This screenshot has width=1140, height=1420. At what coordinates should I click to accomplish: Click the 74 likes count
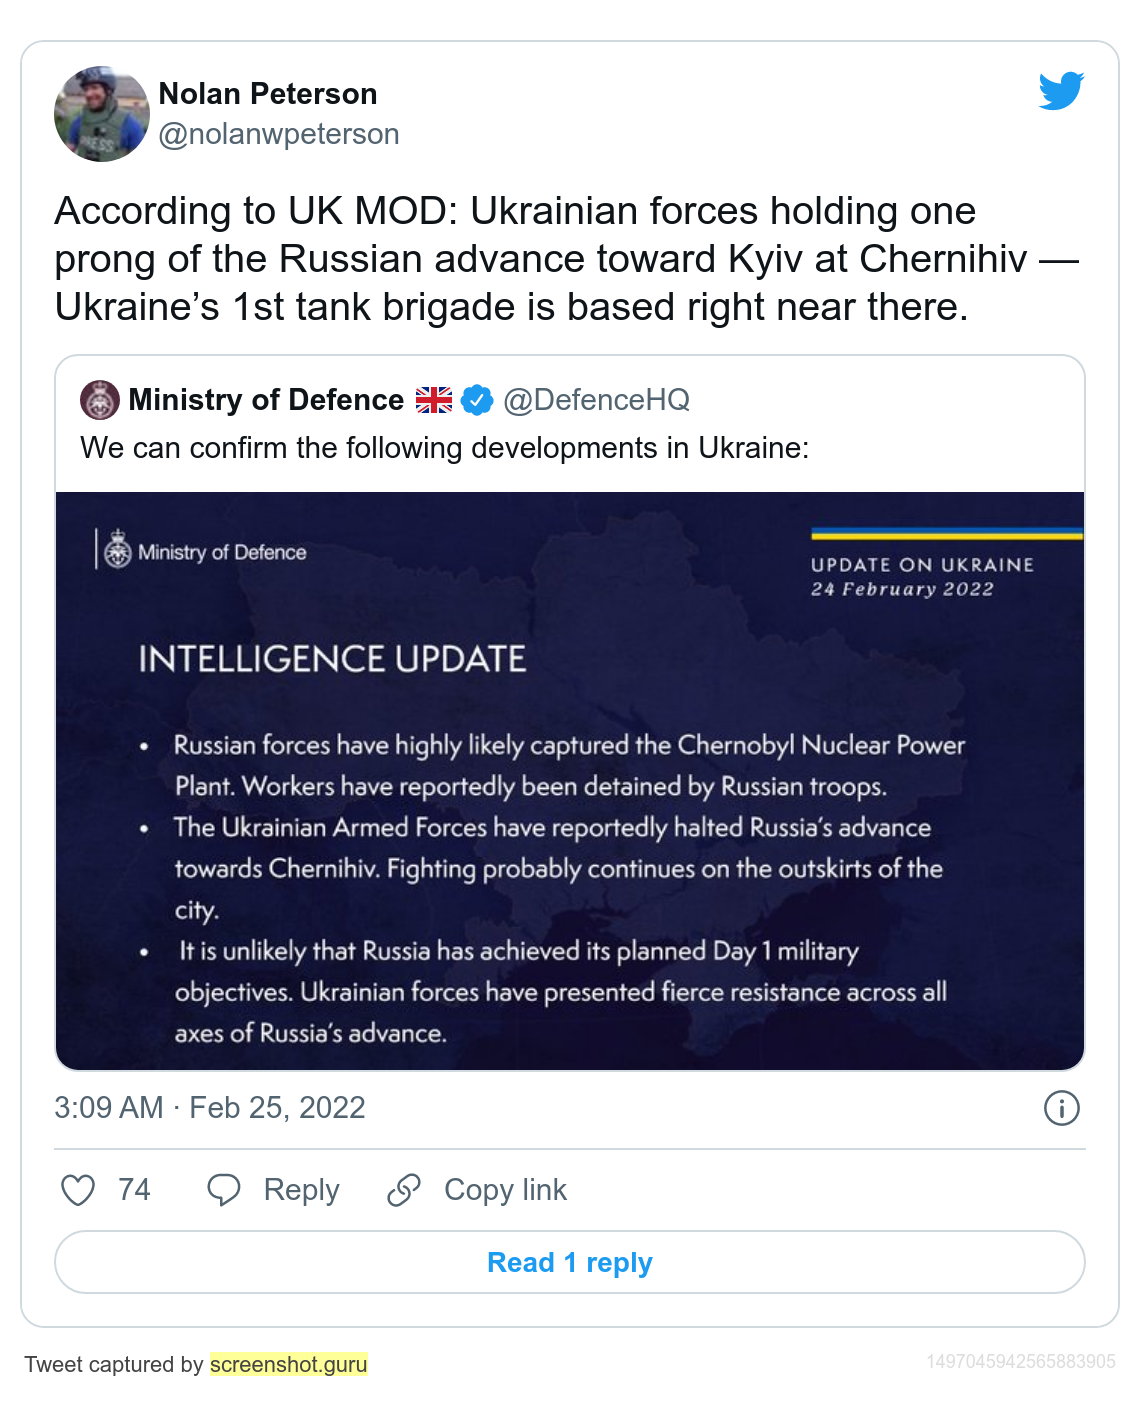[x=134, y=1190]
